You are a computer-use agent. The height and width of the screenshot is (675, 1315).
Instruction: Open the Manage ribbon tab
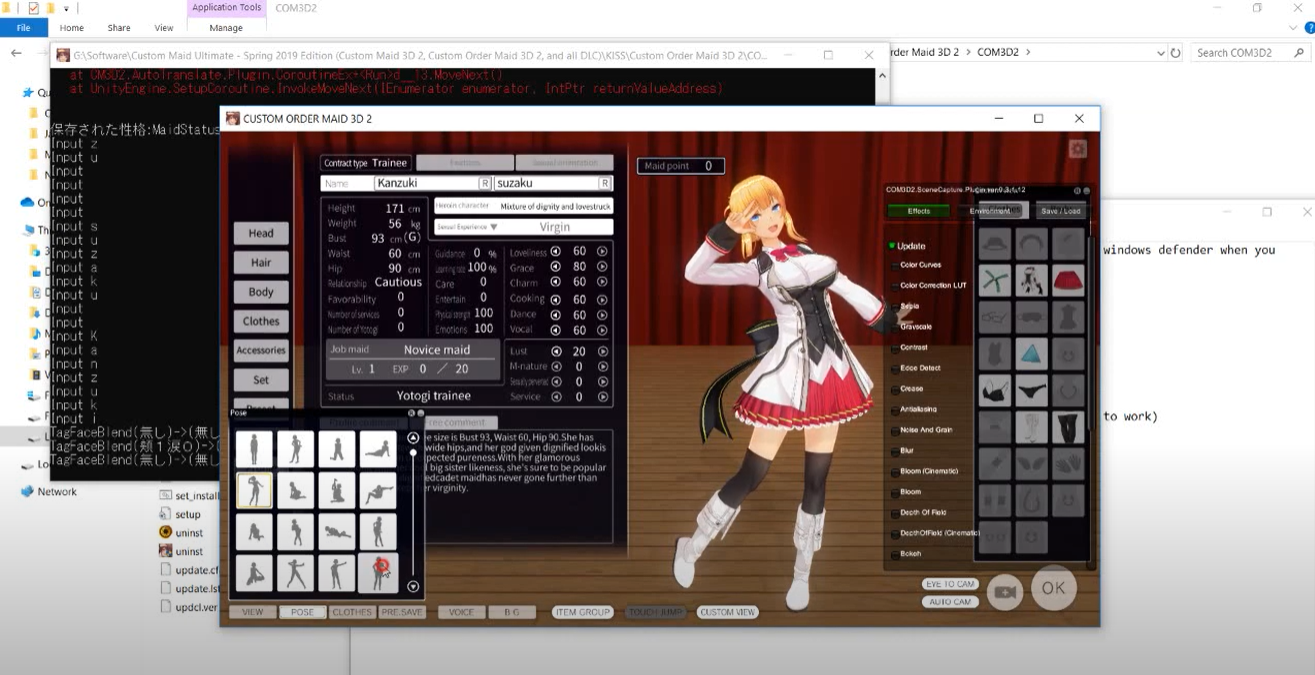point(226,28)
